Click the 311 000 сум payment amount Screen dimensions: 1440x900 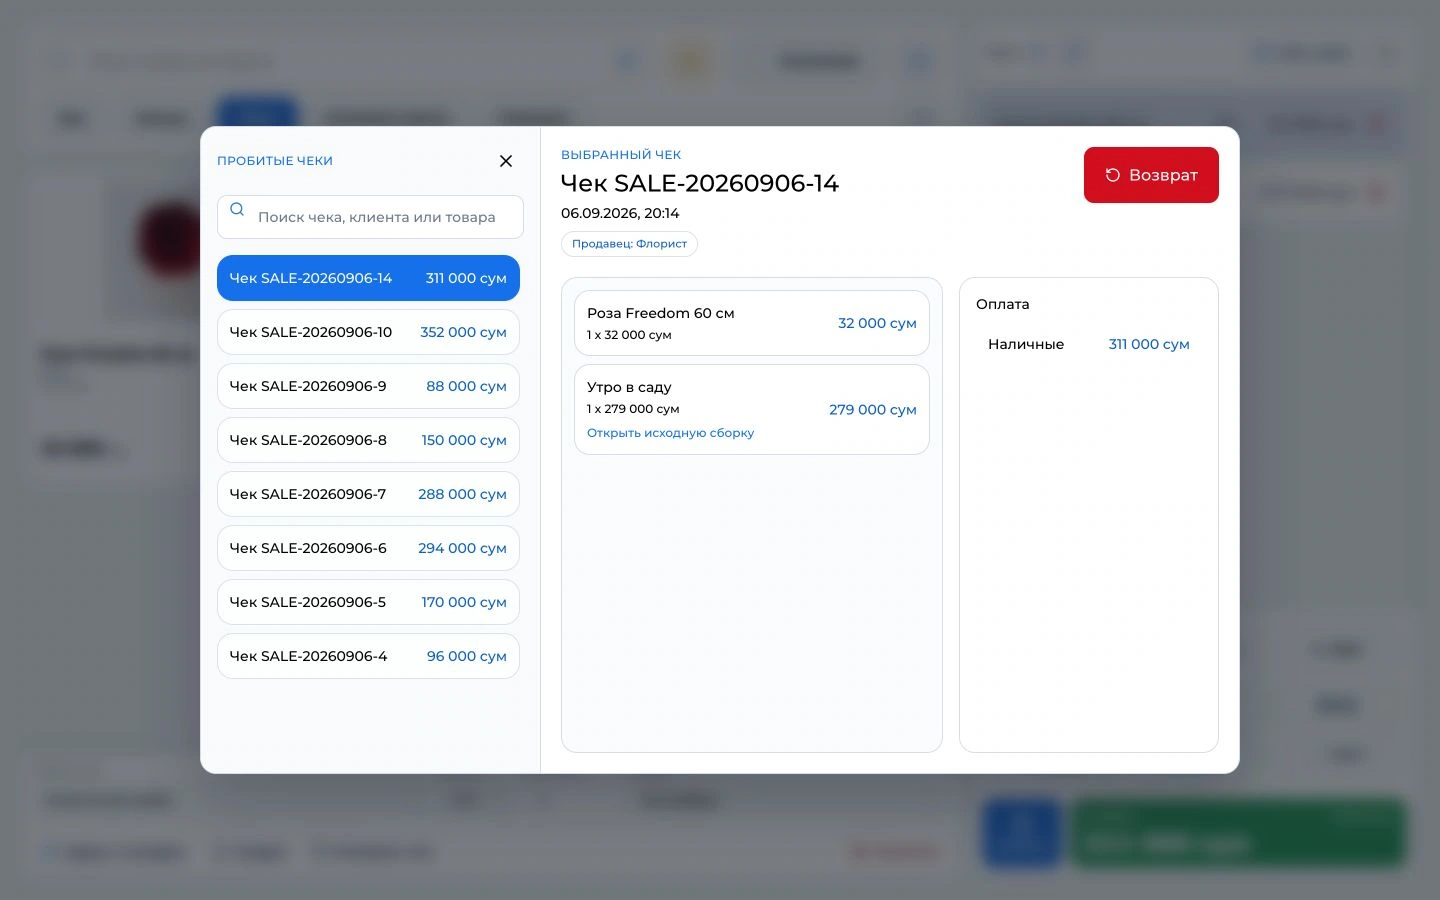(x=1149, y=344)
